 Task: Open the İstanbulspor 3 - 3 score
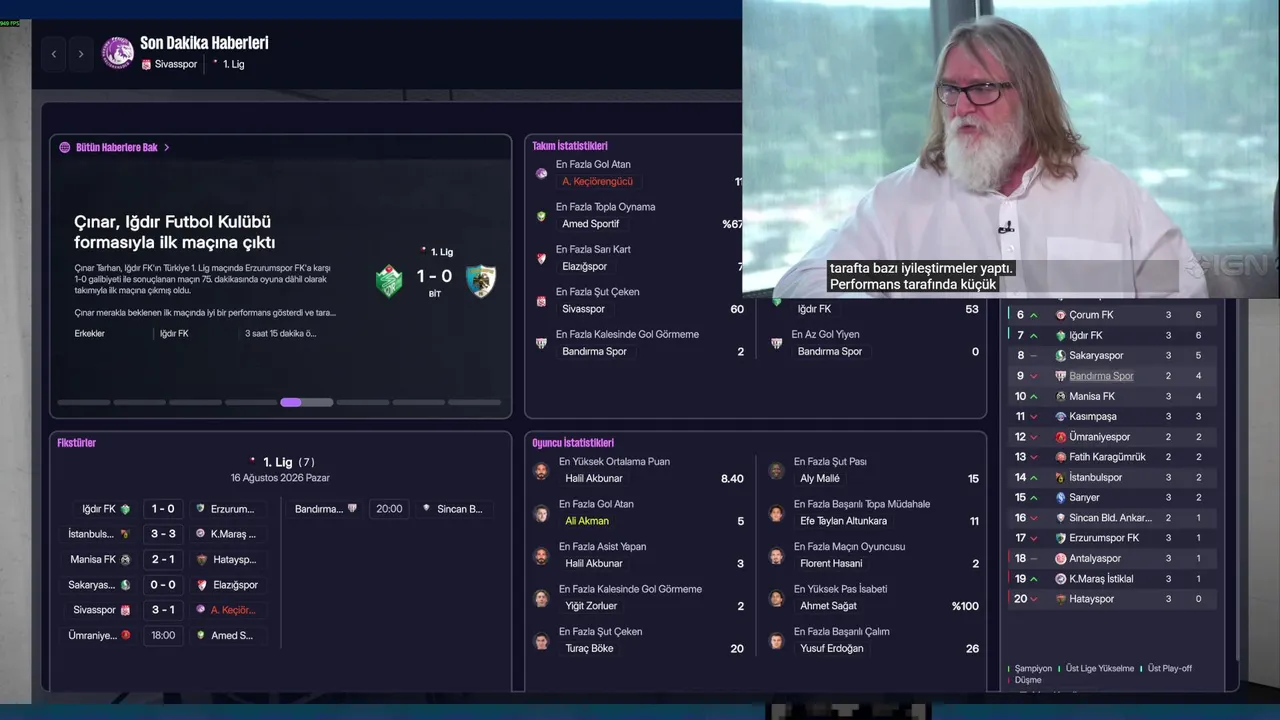(x=163, y=534)
